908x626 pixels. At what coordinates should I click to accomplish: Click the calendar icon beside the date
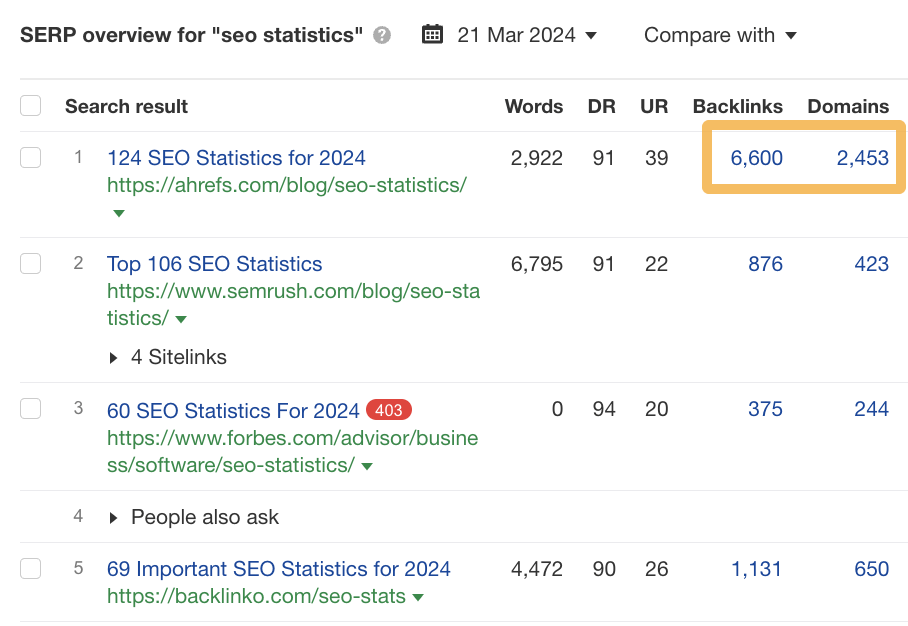(x=432, y=34)
